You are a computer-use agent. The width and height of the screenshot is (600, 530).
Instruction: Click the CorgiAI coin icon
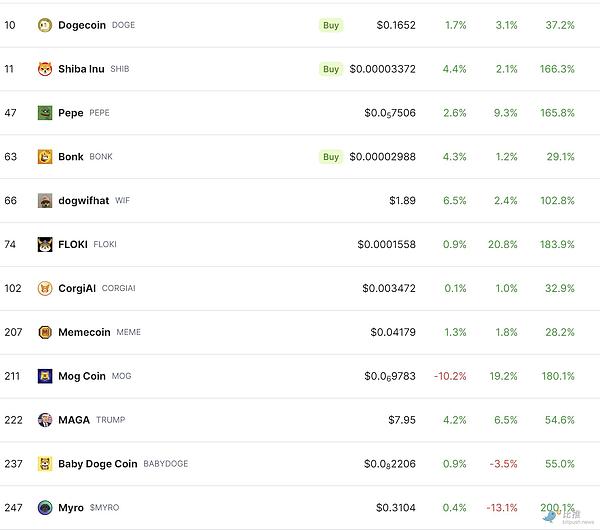[44, 289]
